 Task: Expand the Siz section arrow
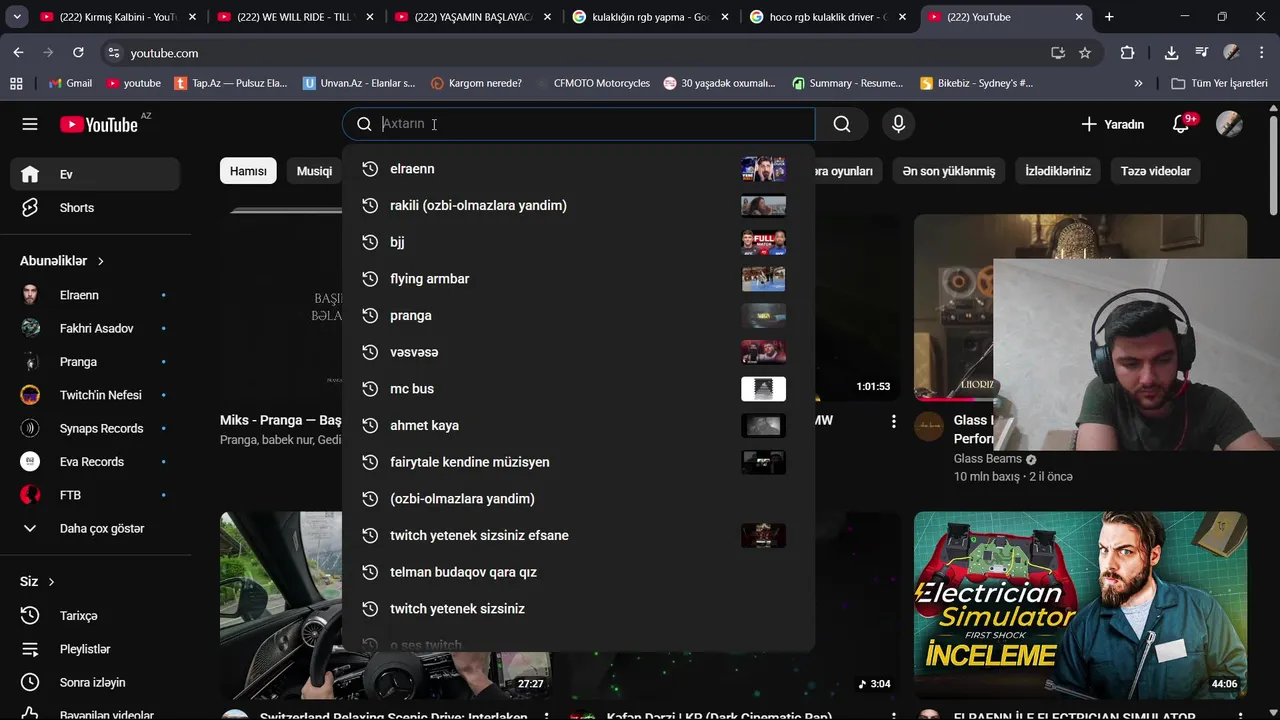coord(51,582)
